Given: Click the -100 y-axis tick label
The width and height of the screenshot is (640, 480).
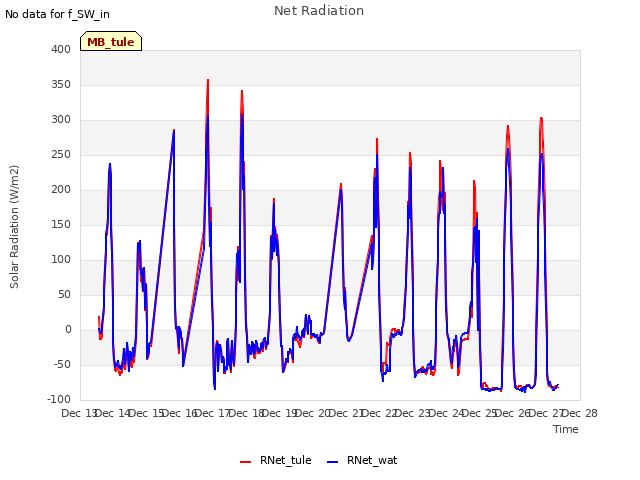Looking at the screenshot, I should [x=59, y=399].
